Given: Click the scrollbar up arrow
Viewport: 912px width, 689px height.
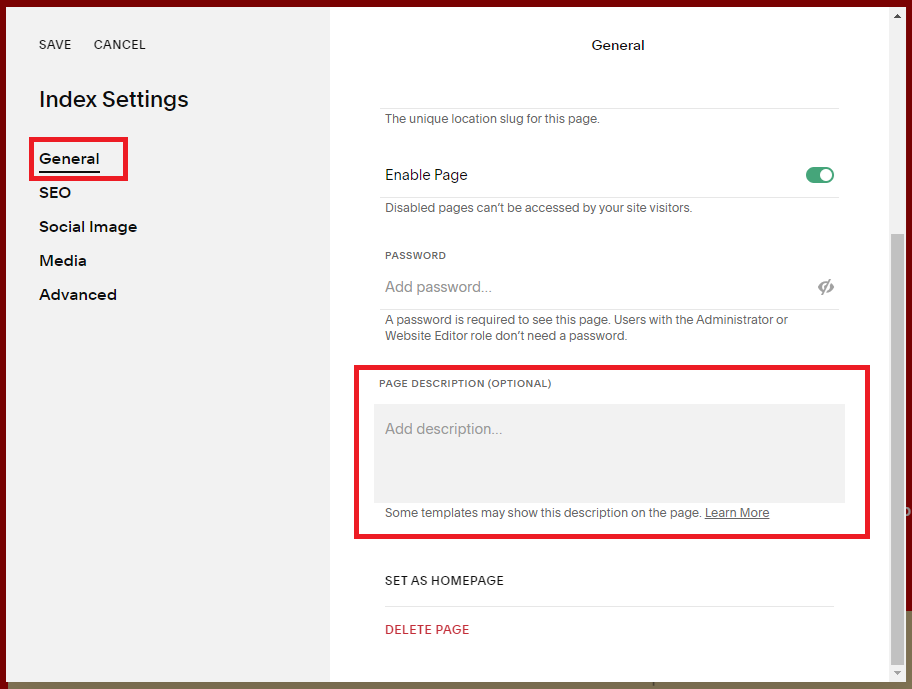Looking at the screenshot, I should point(897,16).
